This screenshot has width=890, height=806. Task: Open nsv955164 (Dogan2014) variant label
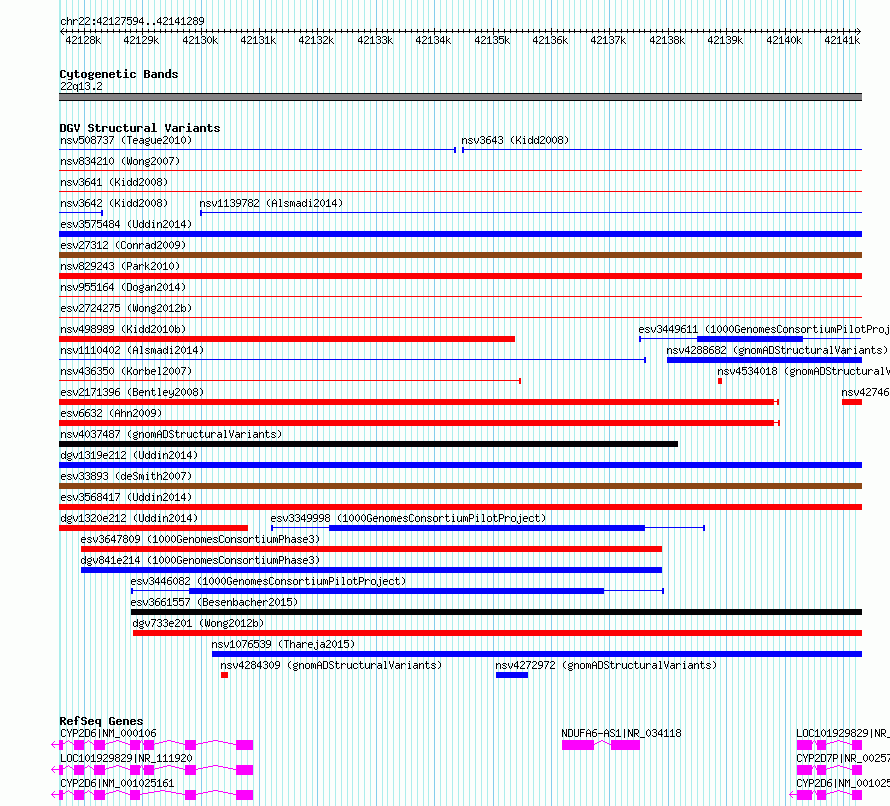[x=123, y=287]
